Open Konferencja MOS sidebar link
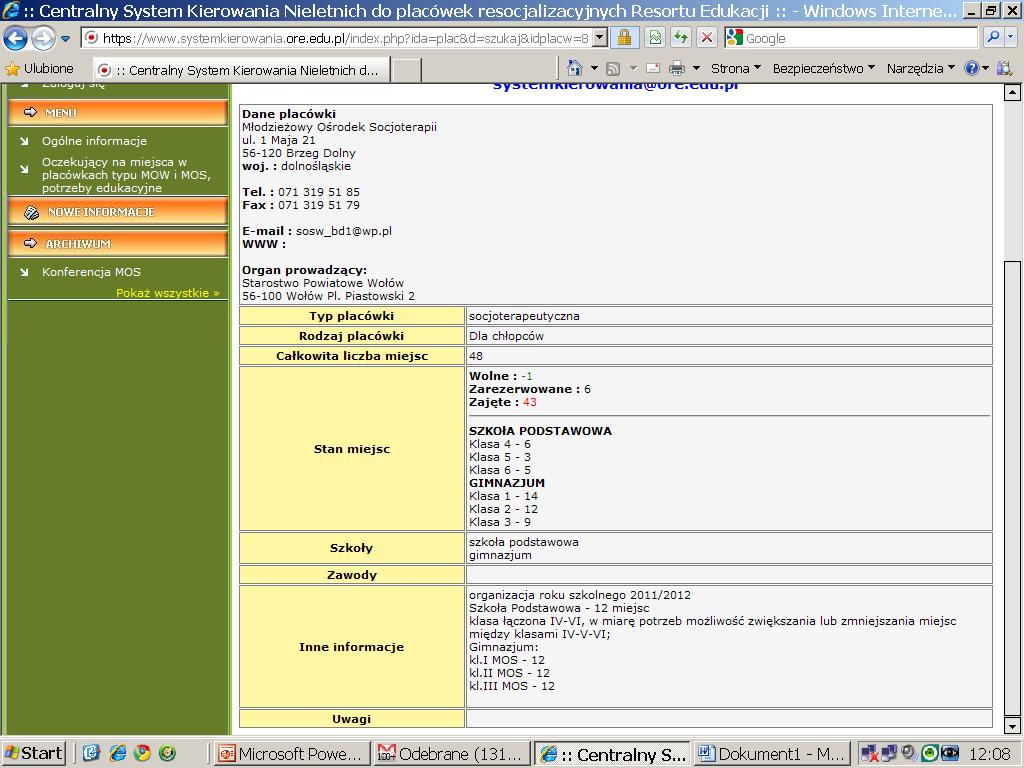This screenshot has width=1024, height=768. click(x=91, y=272)
